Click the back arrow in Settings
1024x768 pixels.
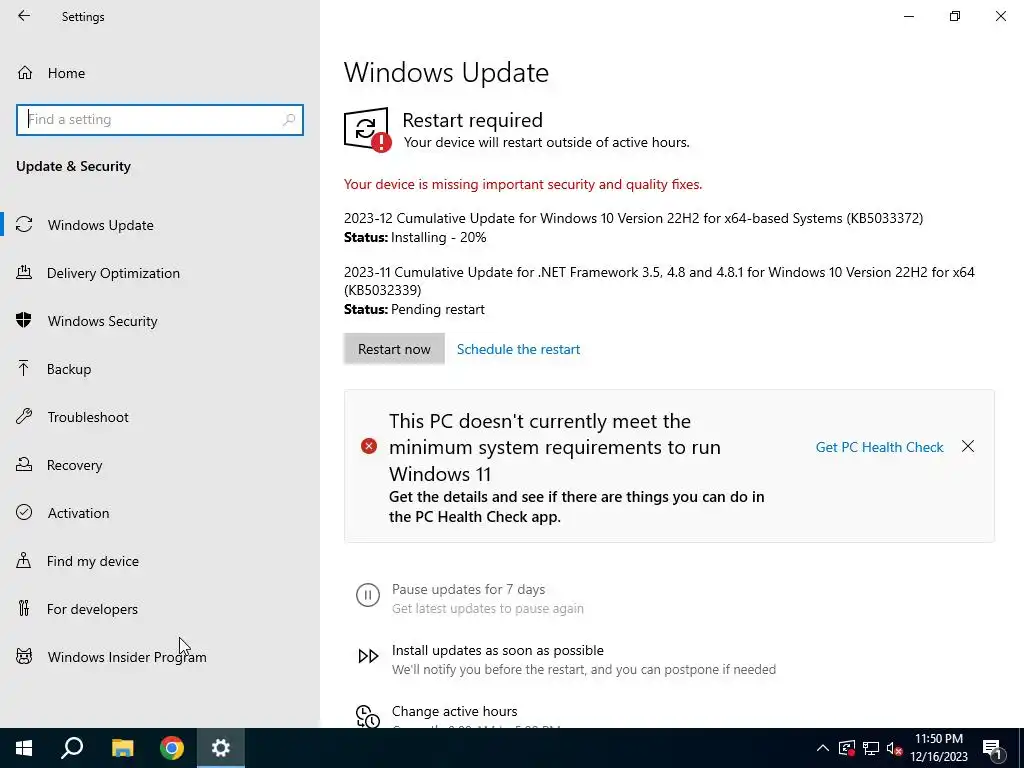tap(24, 16)
